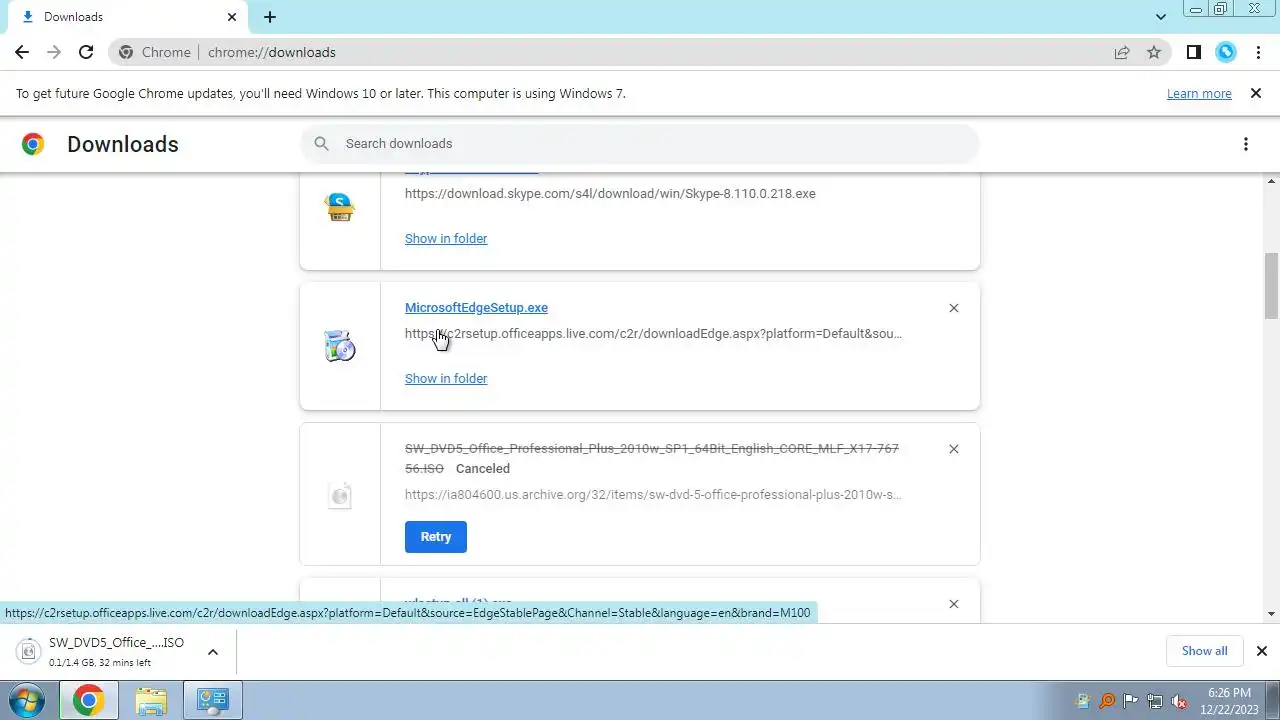Screen dimensions: 1280x720
Task: Click the site info Chrome icon in omnibox
Action: point(126,52)
